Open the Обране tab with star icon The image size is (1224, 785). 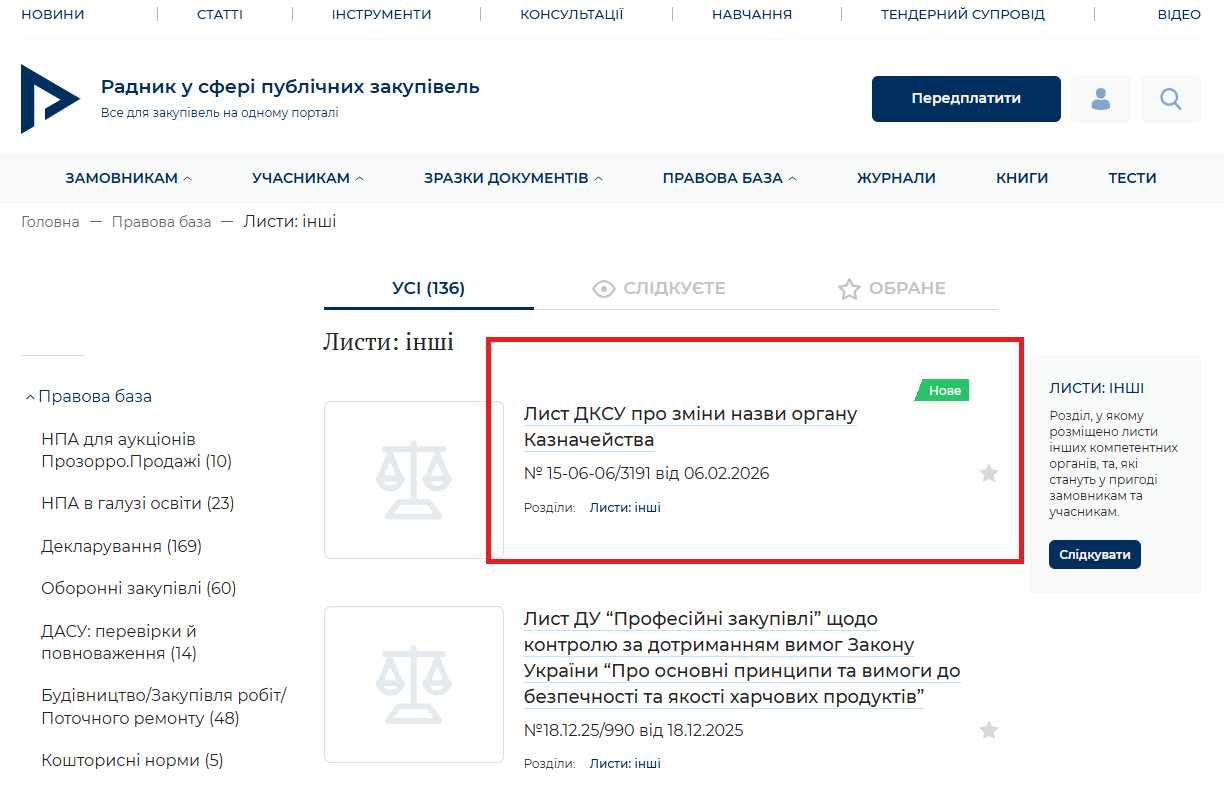click(x=891, y=289)
